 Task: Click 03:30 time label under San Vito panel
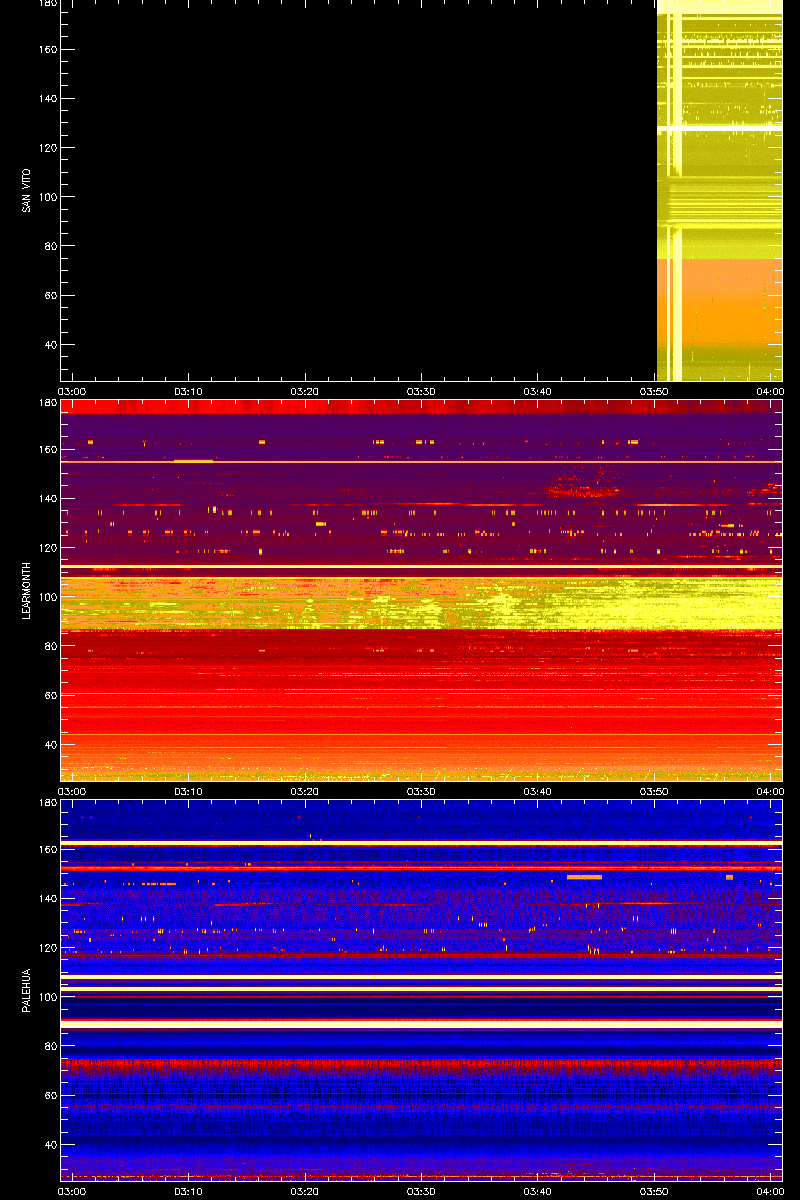pos(422,392)
